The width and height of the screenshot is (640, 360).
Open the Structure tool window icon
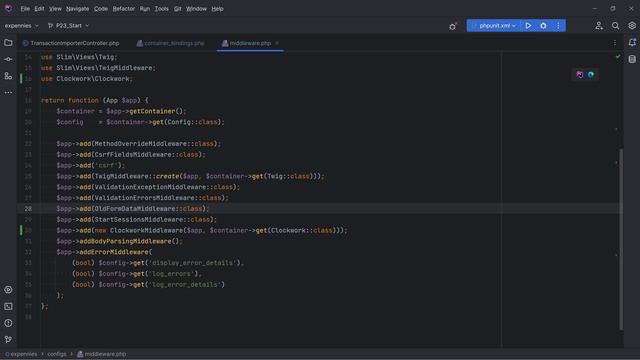coord(8,76)
